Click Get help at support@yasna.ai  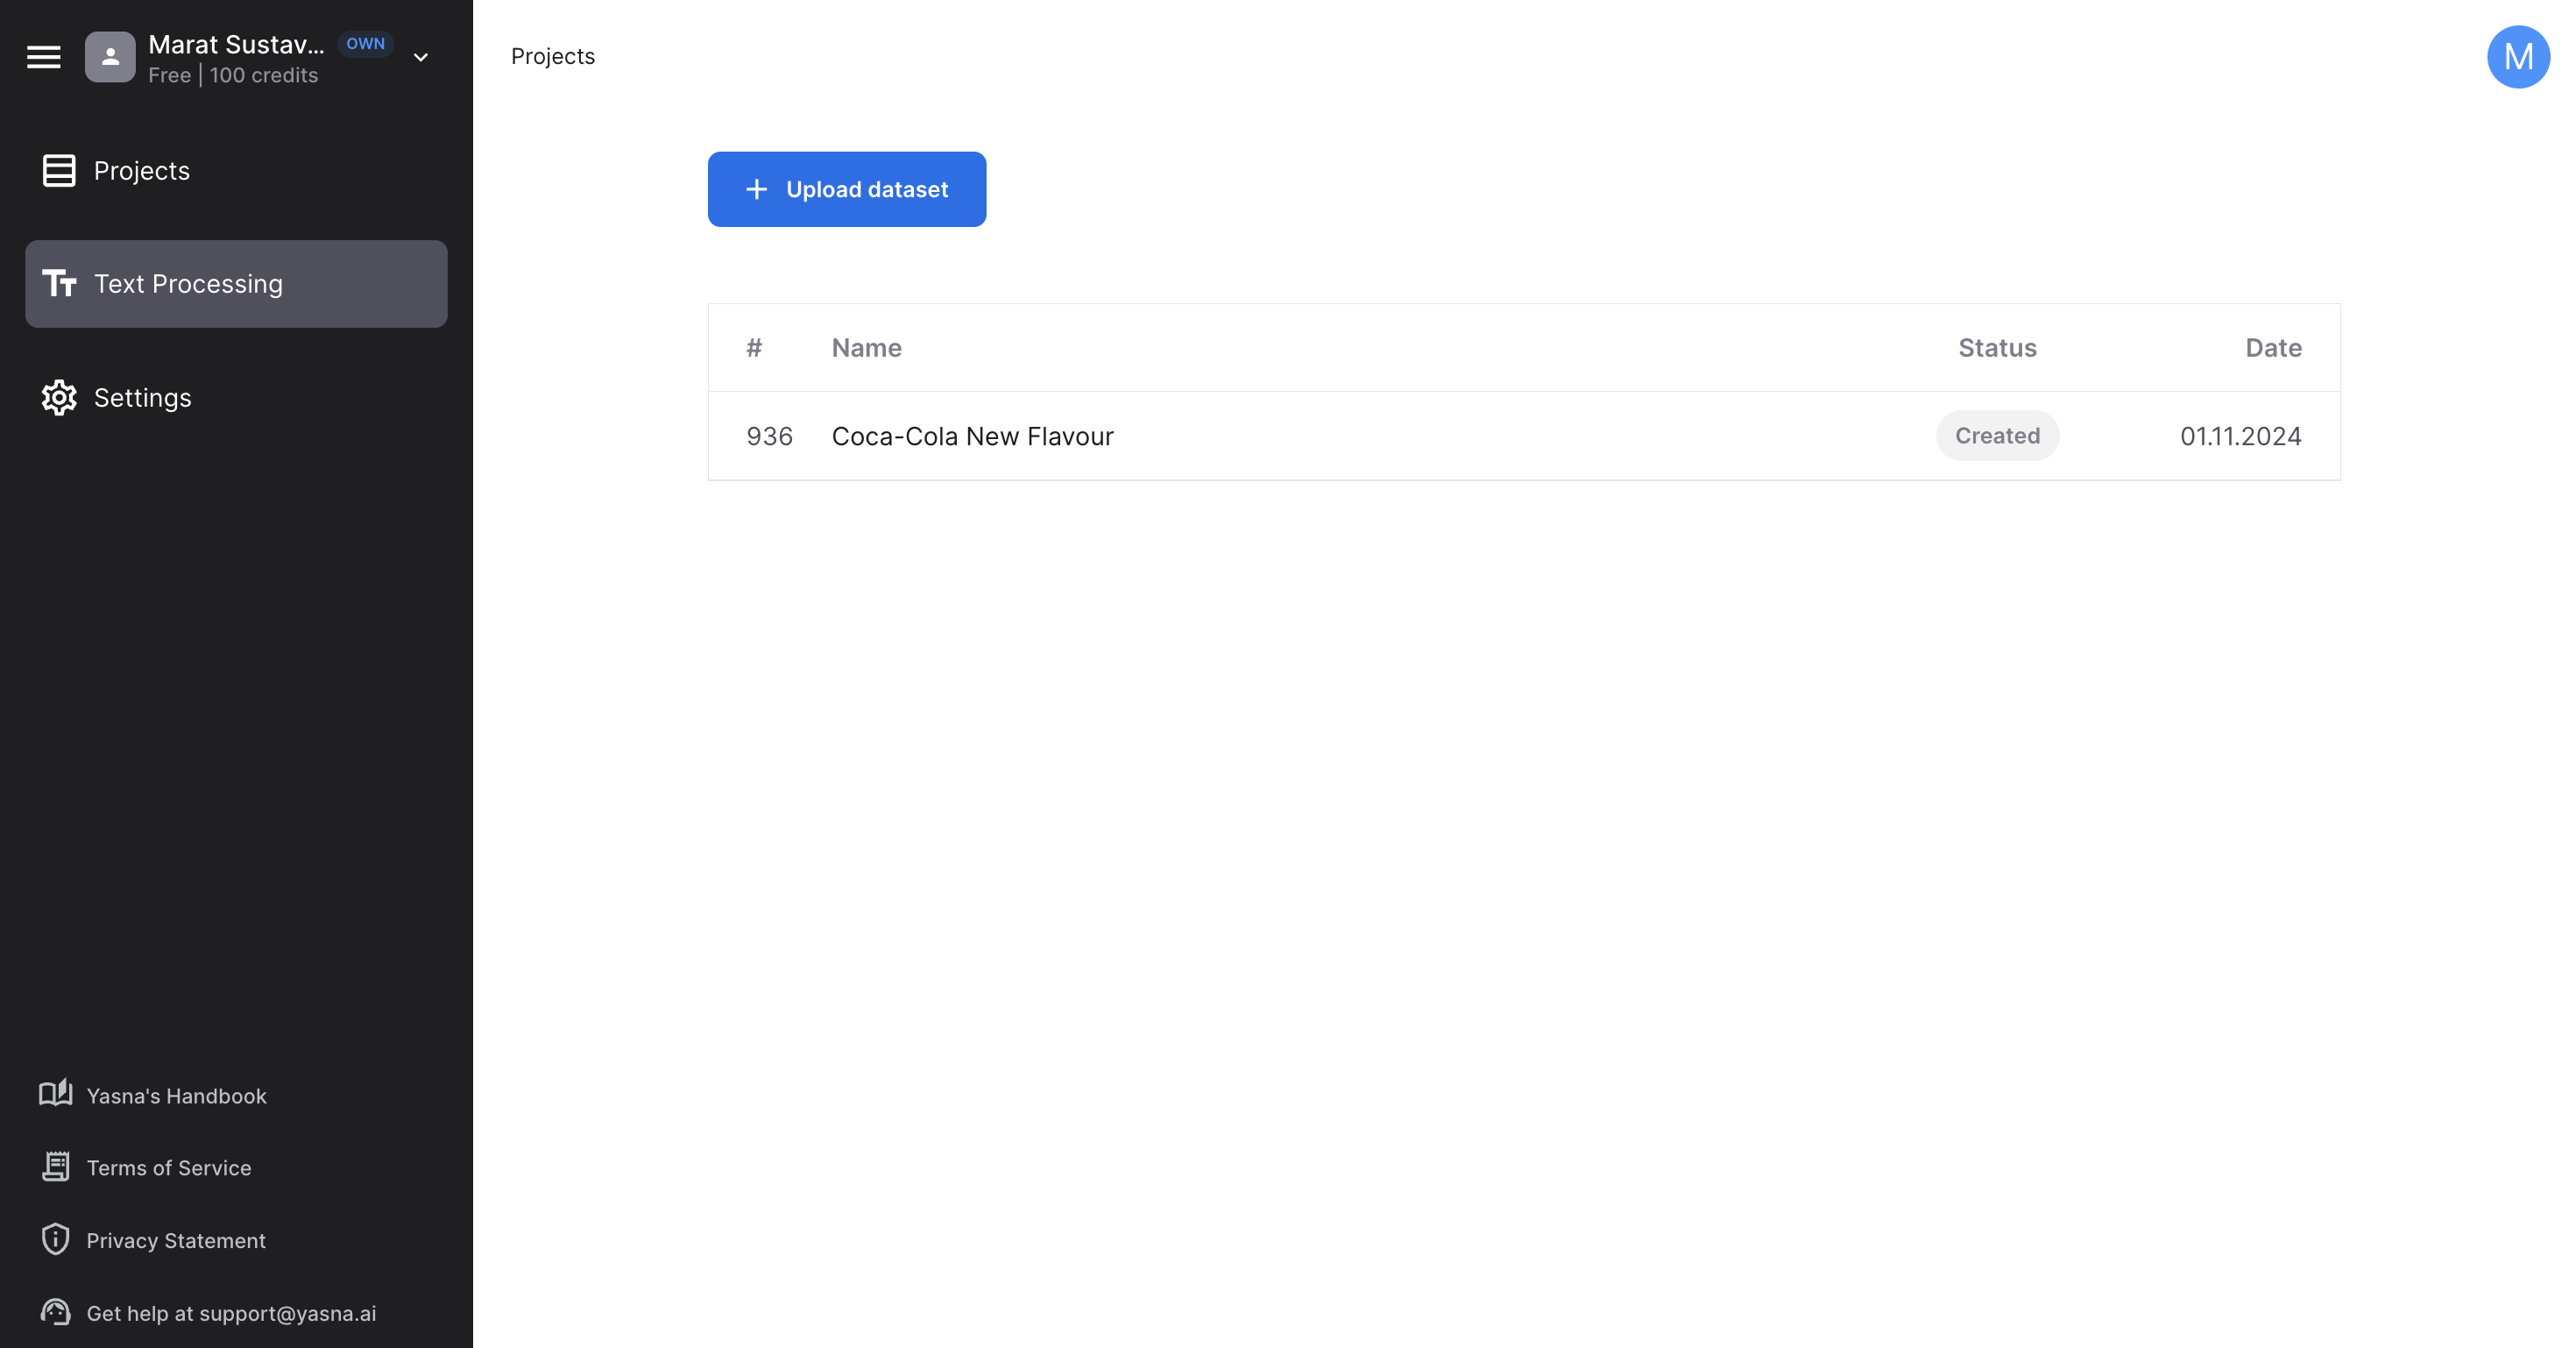231,1314
